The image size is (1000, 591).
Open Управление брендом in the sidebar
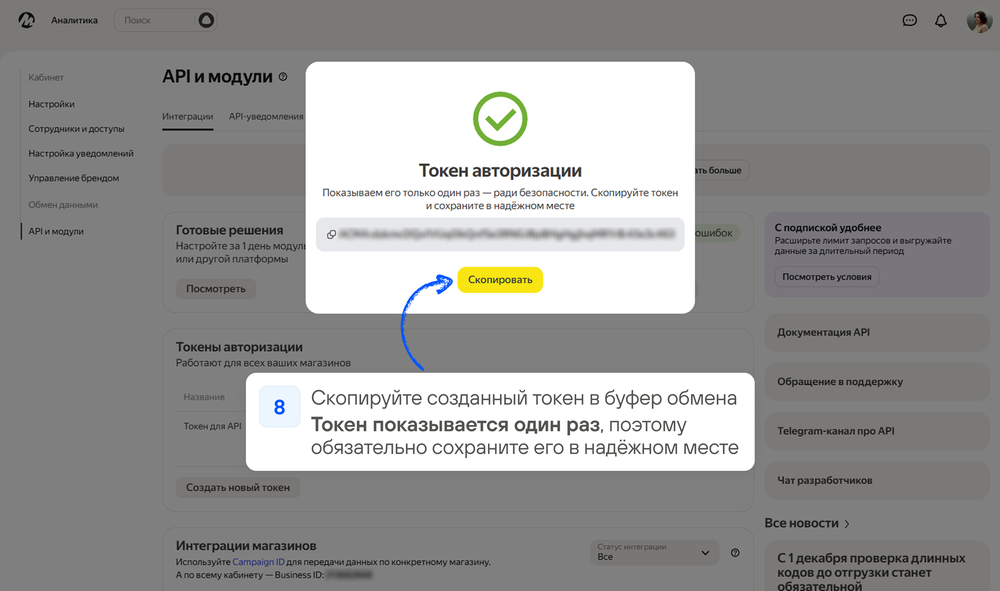click(x=74, y=179)
